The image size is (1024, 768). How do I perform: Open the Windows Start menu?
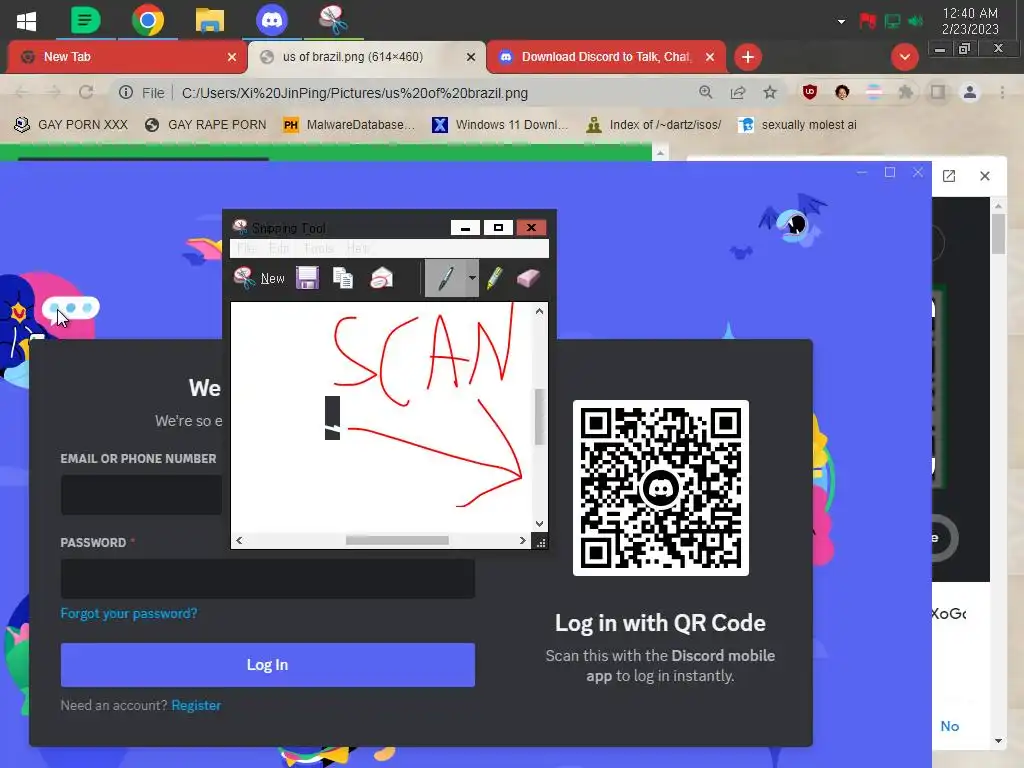[x=26, y=22]
